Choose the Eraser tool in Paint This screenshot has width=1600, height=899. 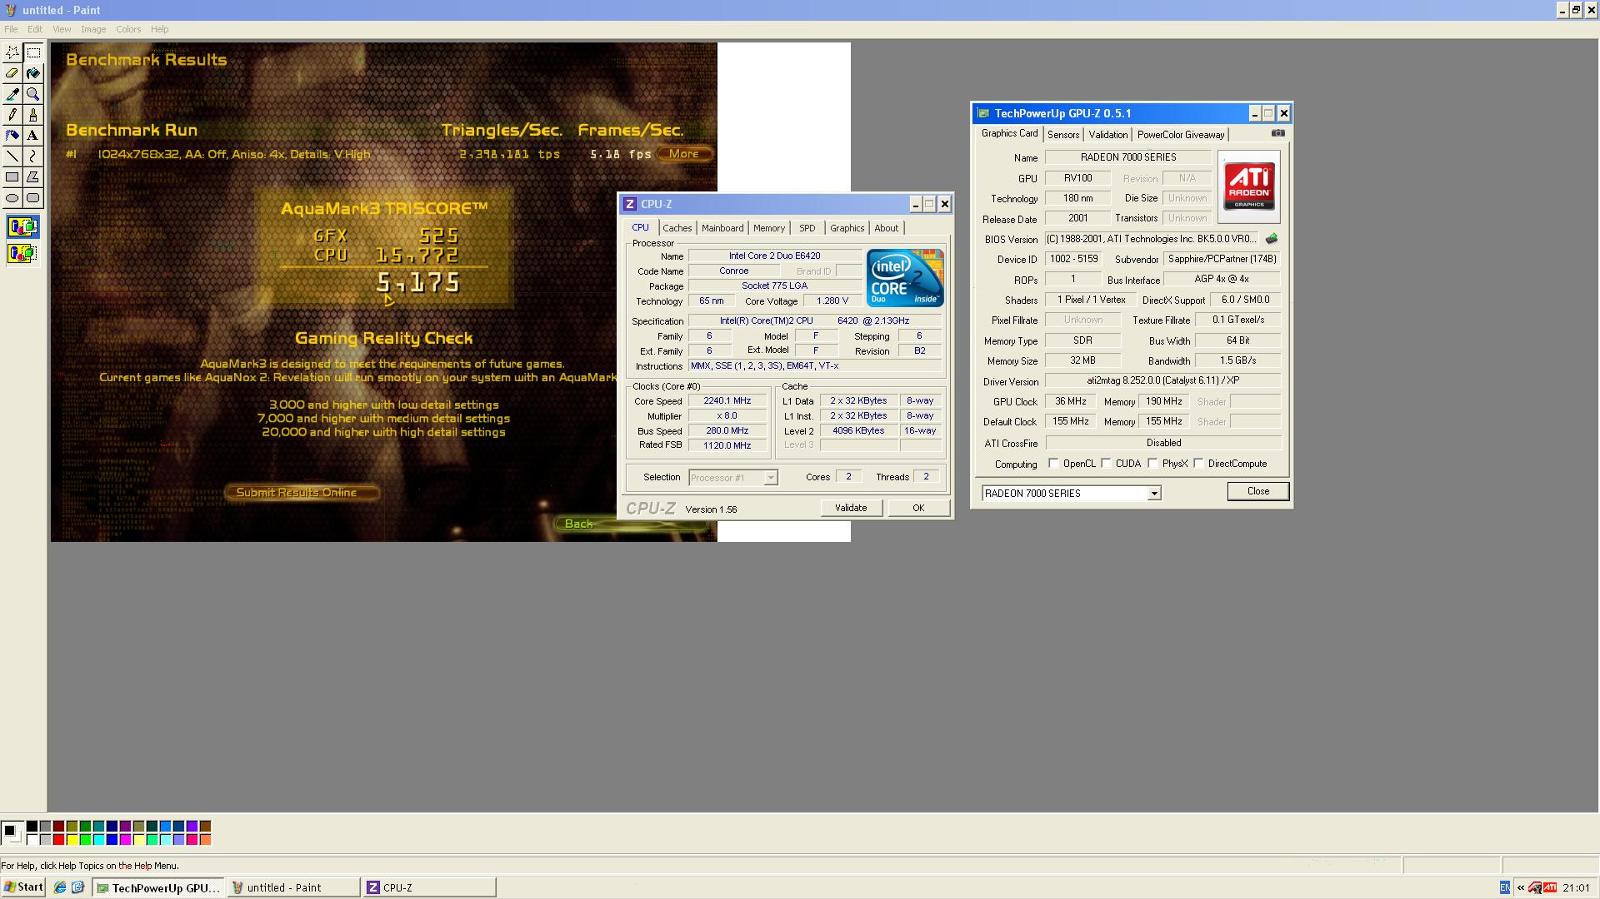pyautogui.click(x=12, y=73)
